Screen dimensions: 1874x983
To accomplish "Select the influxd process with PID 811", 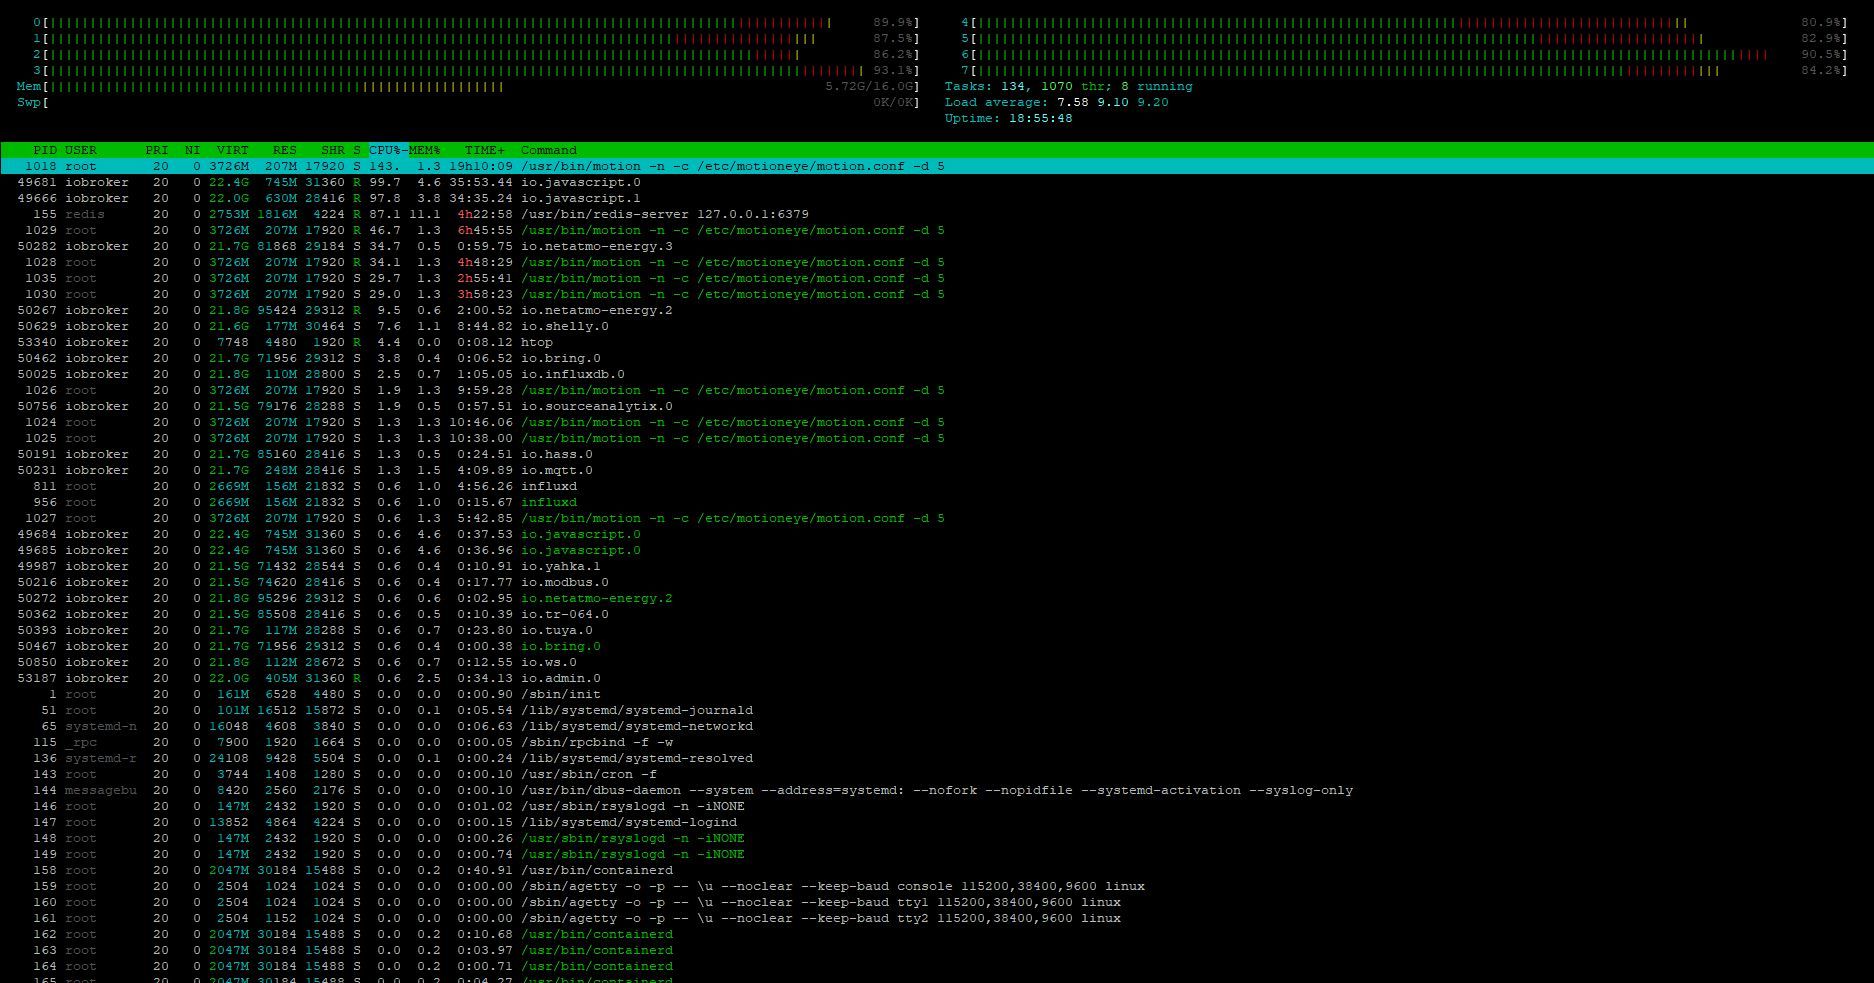I will point(937,486).
